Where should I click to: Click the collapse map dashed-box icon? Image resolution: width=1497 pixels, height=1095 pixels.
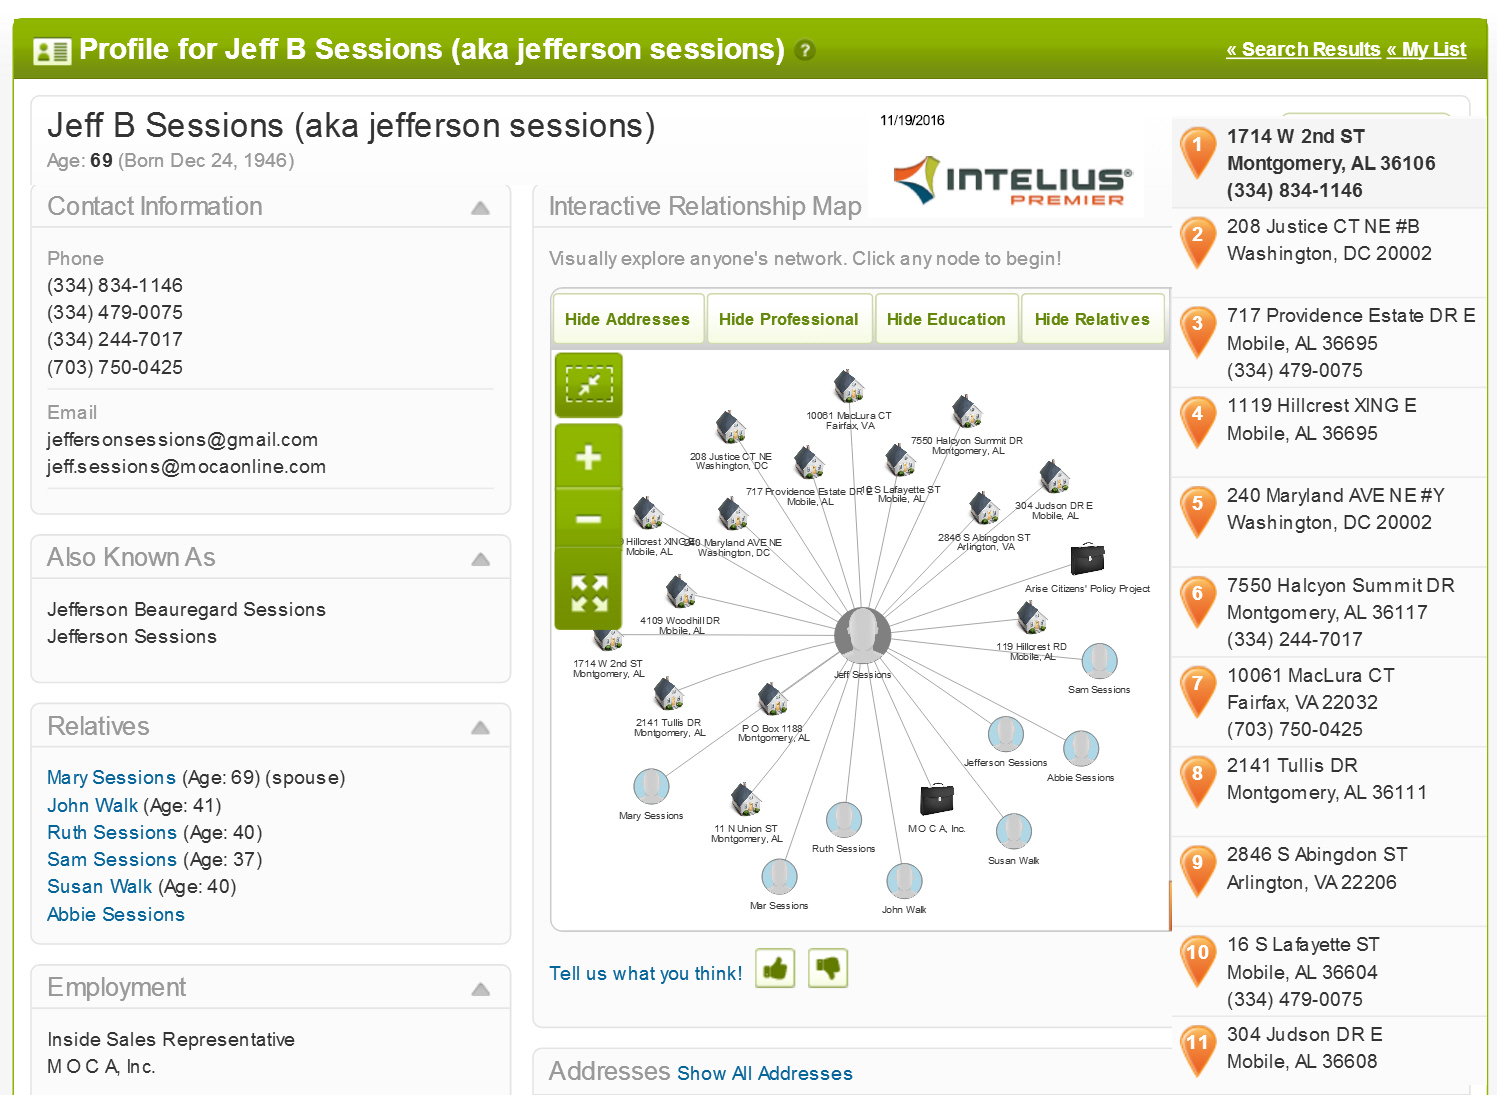[x=588, y=385]
